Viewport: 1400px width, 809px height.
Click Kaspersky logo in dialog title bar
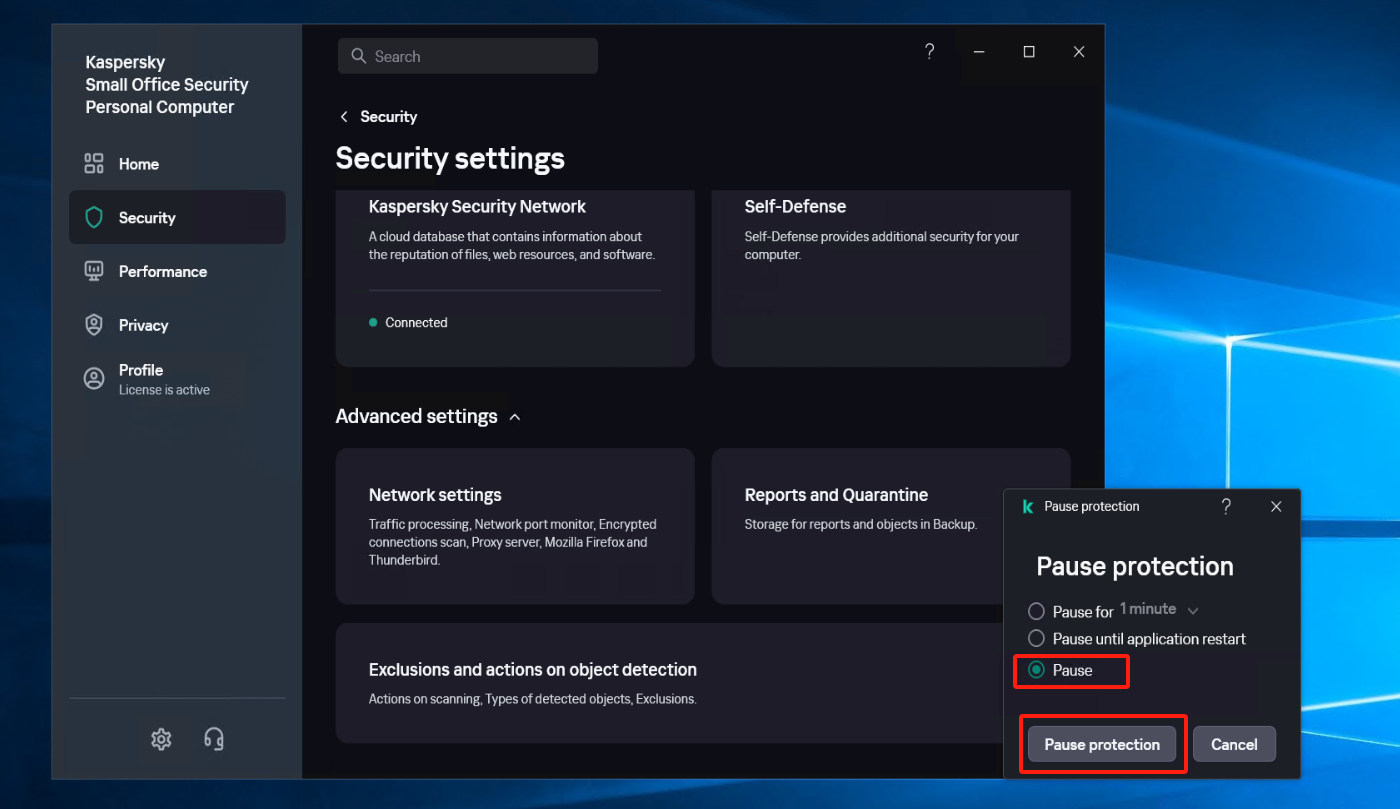coord(1027,507)
